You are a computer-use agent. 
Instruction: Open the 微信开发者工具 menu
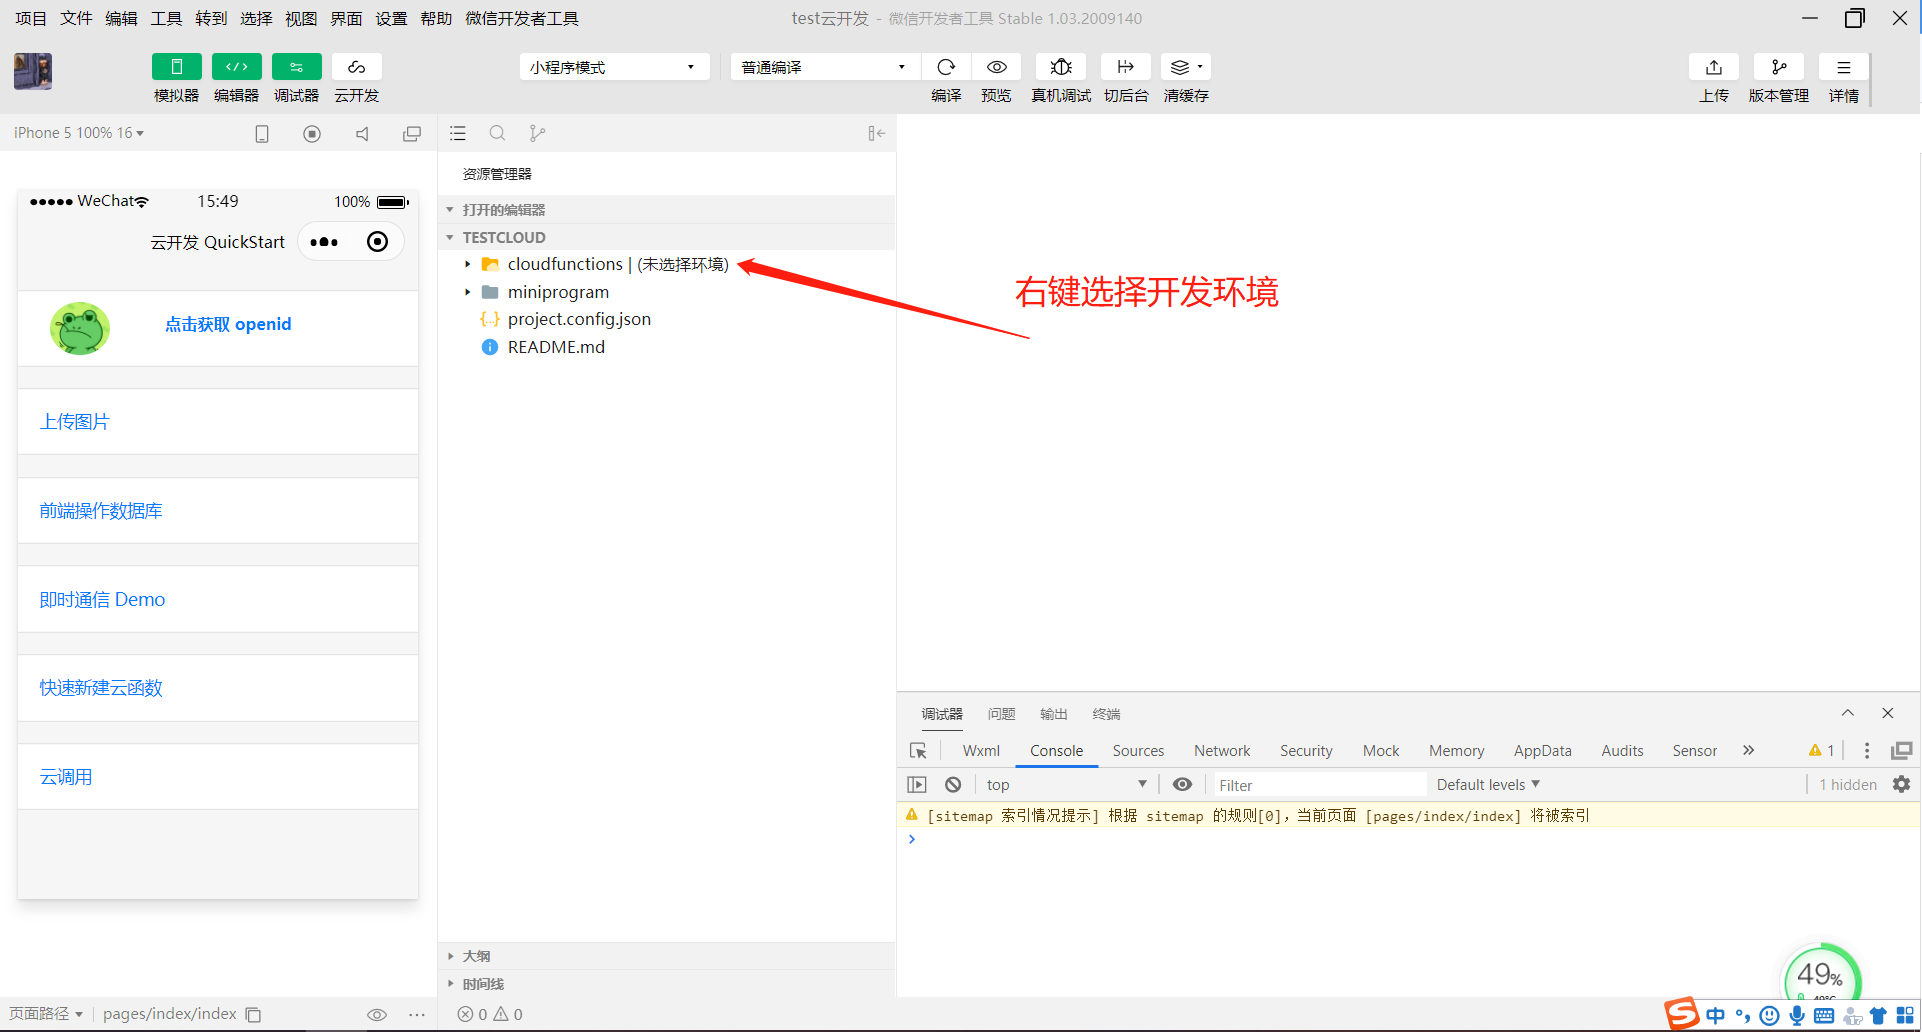pyautogui.click(x=522, y=18)
